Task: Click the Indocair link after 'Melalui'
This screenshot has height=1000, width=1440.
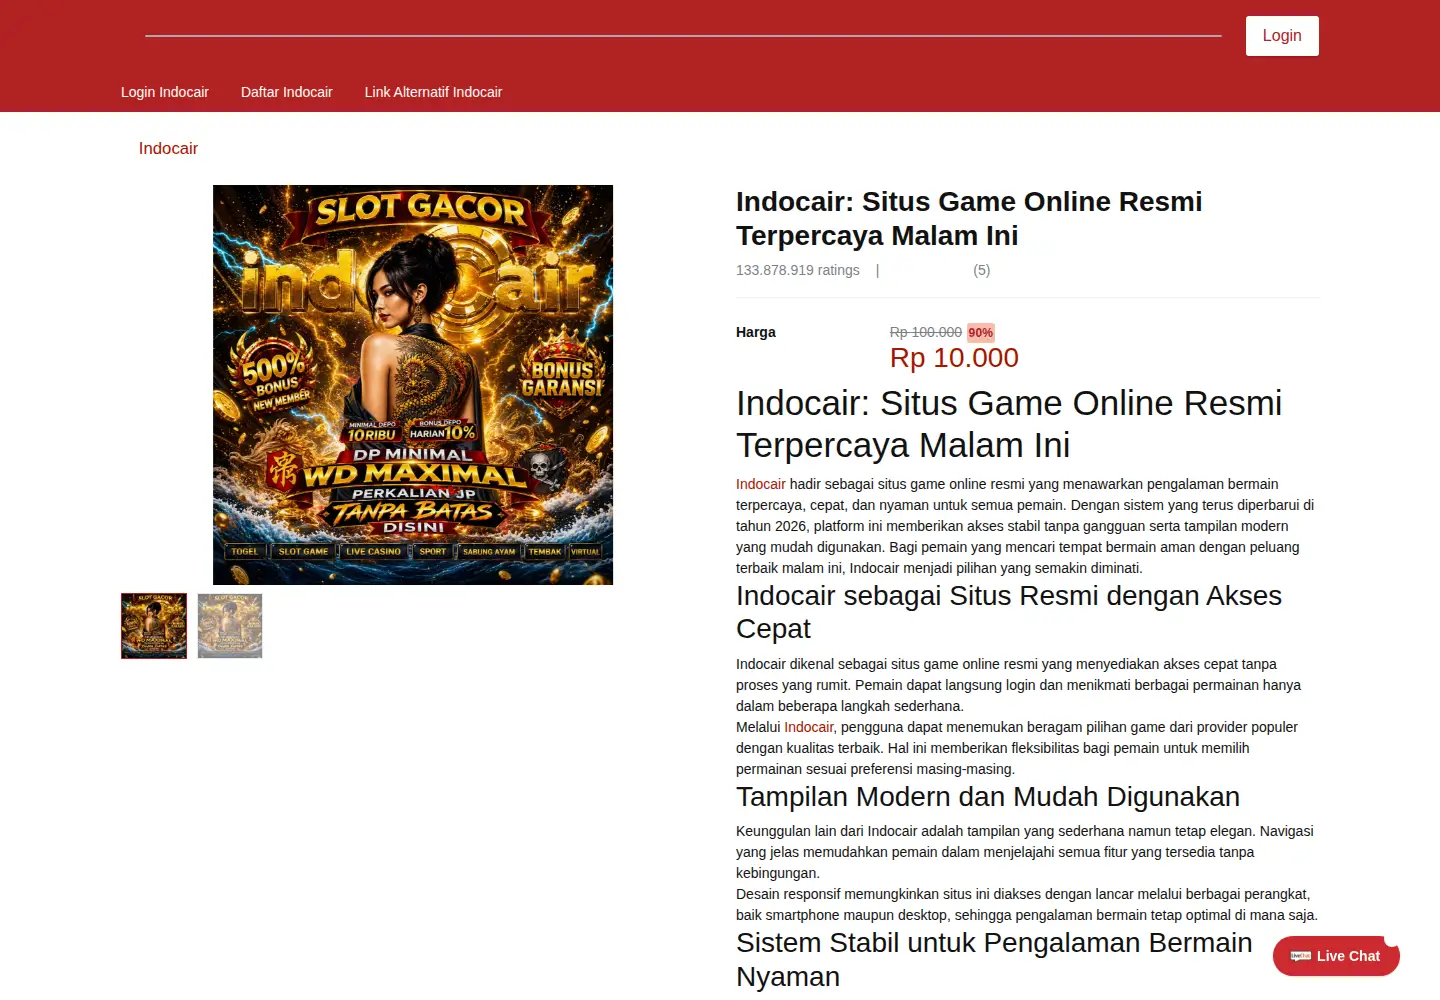Action: [x=809, y=727]
